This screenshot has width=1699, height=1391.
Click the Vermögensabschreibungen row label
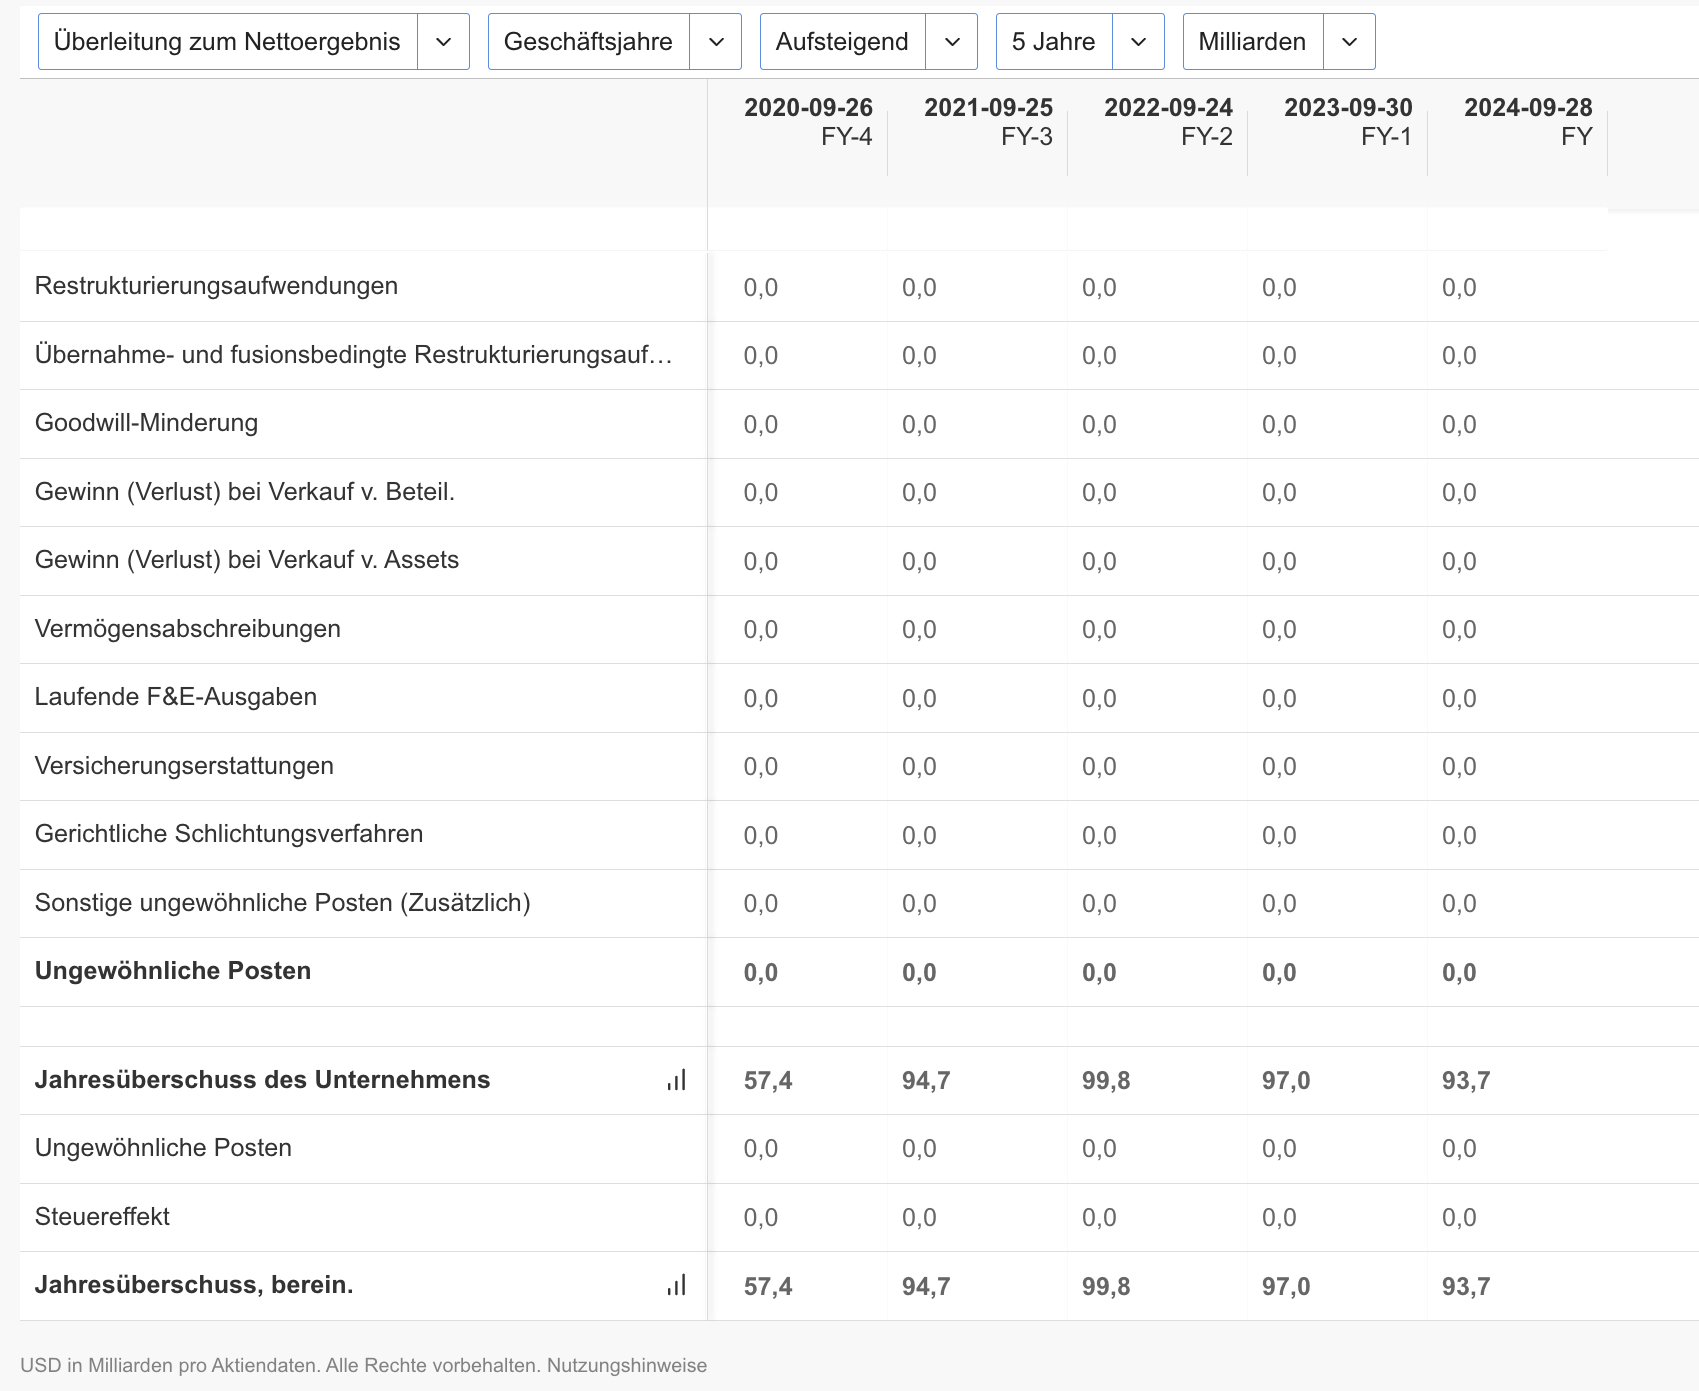tap(188, 629)
